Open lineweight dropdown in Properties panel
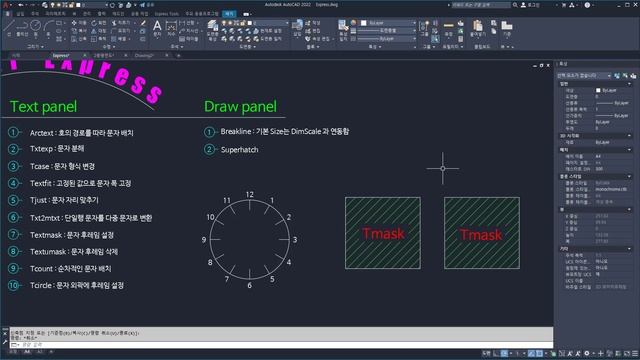 coord(387,31)
